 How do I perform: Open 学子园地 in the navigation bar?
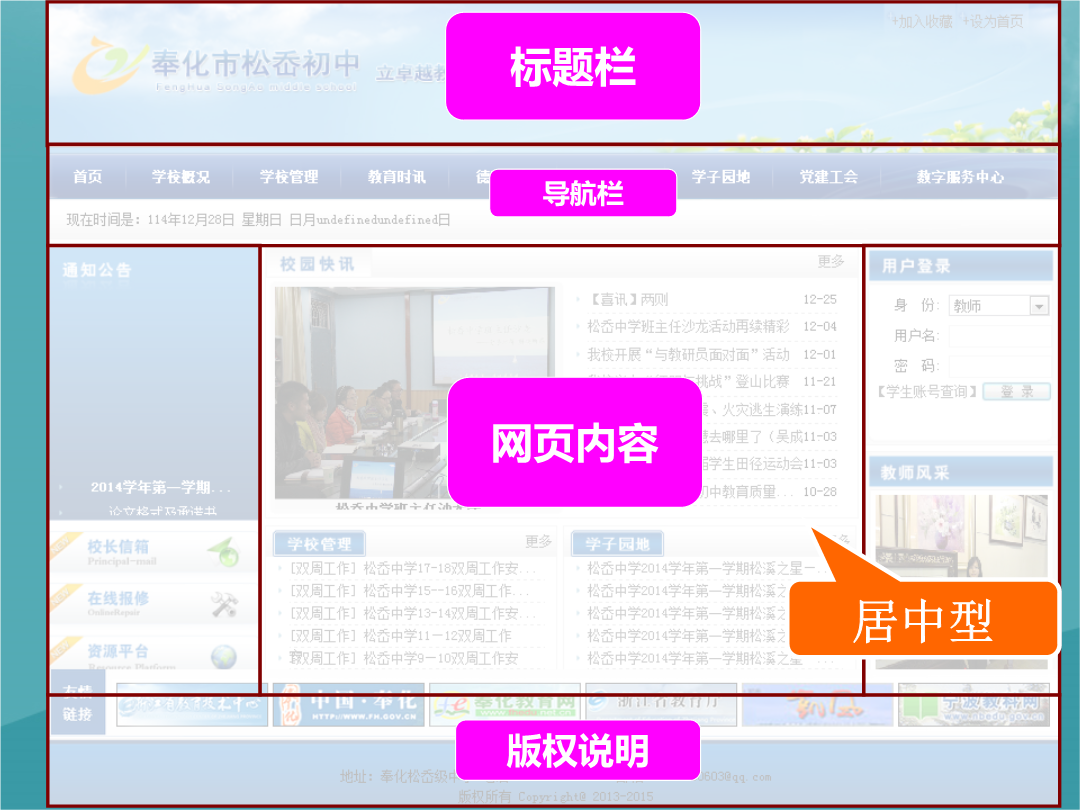click(720, 177)
